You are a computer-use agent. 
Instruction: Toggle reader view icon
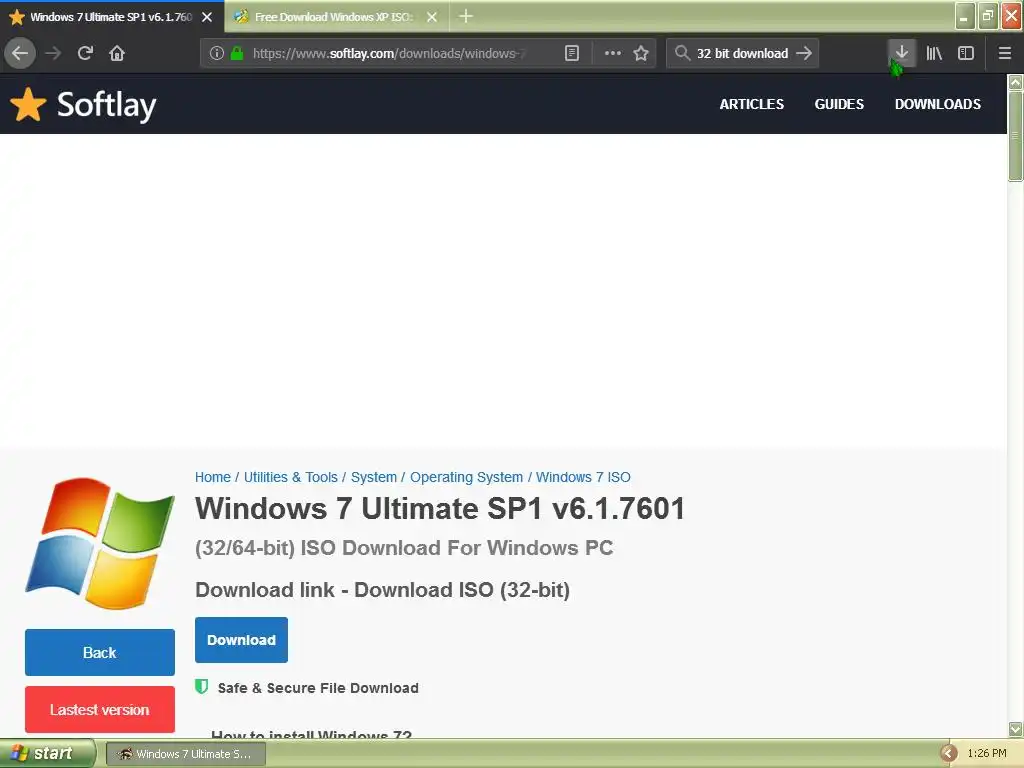[571, 53]
